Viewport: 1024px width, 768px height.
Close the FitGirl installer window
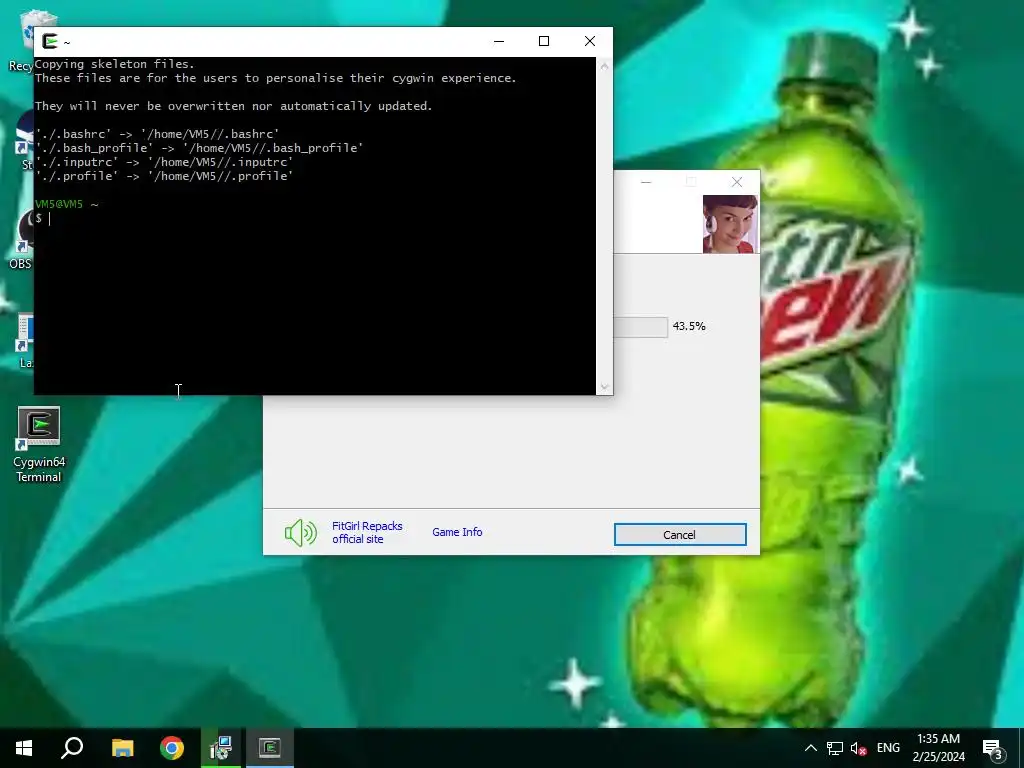(737, 182)
